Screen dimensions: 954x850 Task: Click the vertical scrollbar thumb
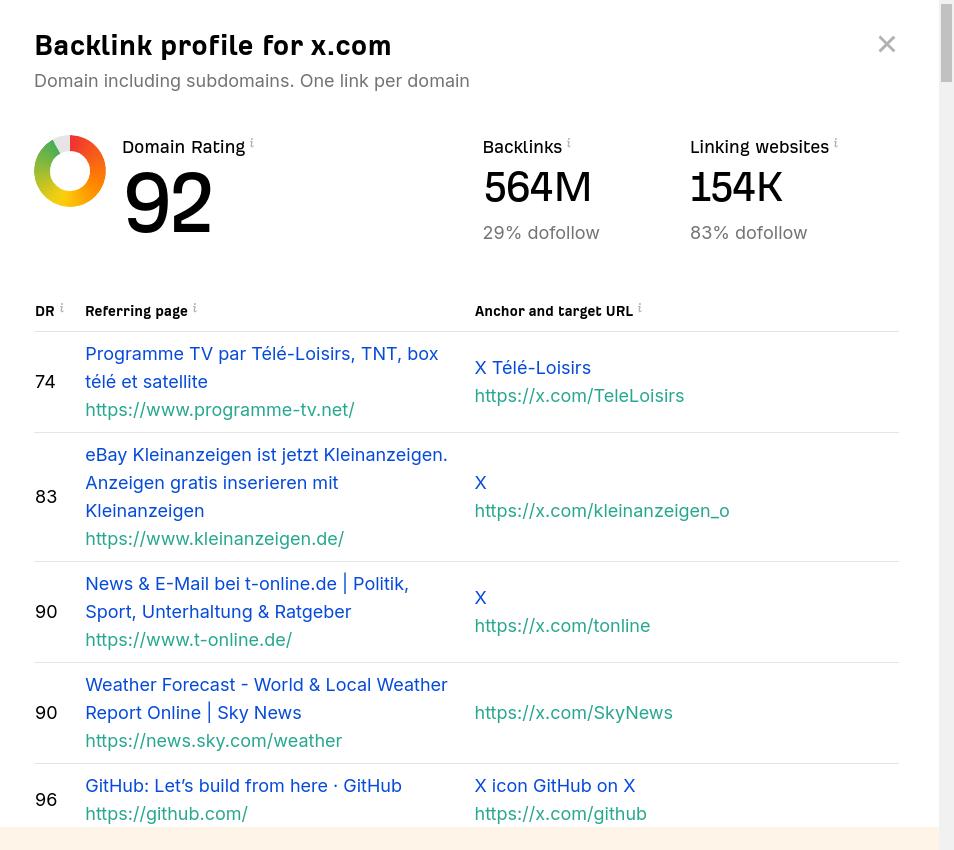click(946, 43)
